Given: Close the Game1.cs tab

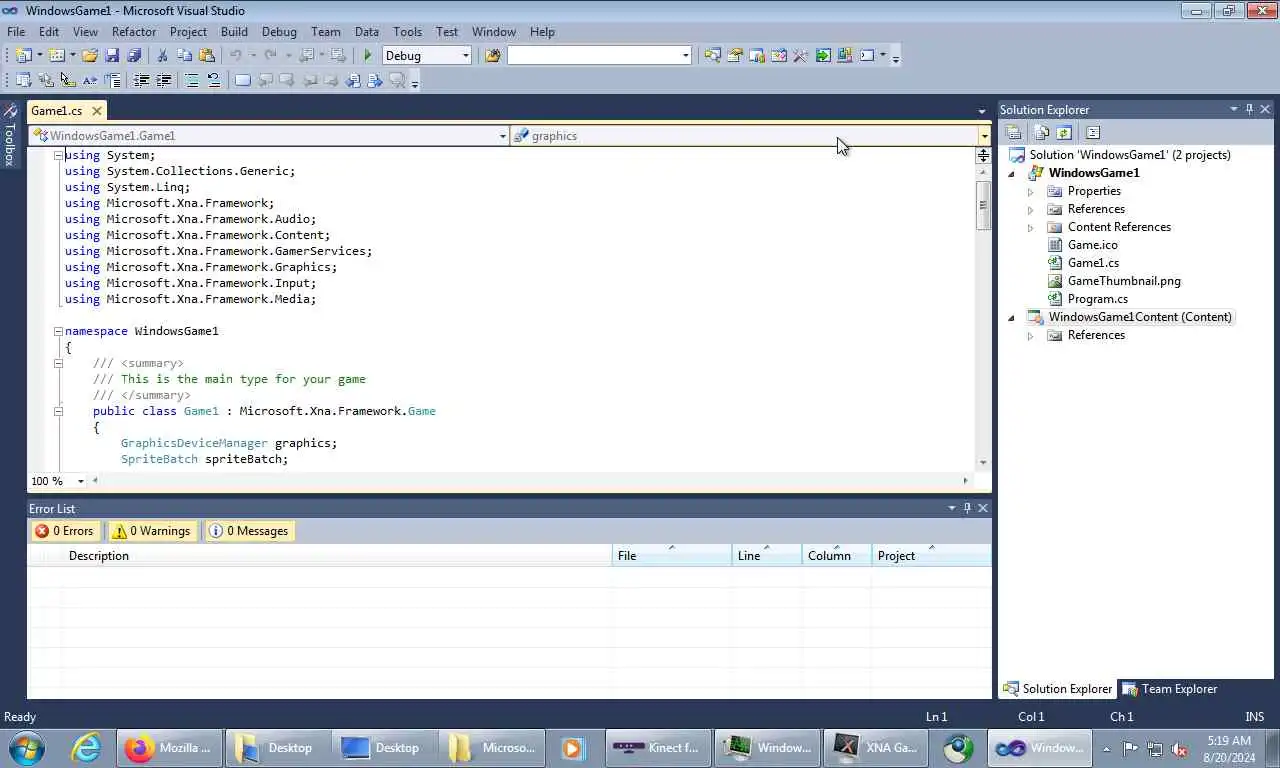Looking at the screenshot, I should pos(96,111).
